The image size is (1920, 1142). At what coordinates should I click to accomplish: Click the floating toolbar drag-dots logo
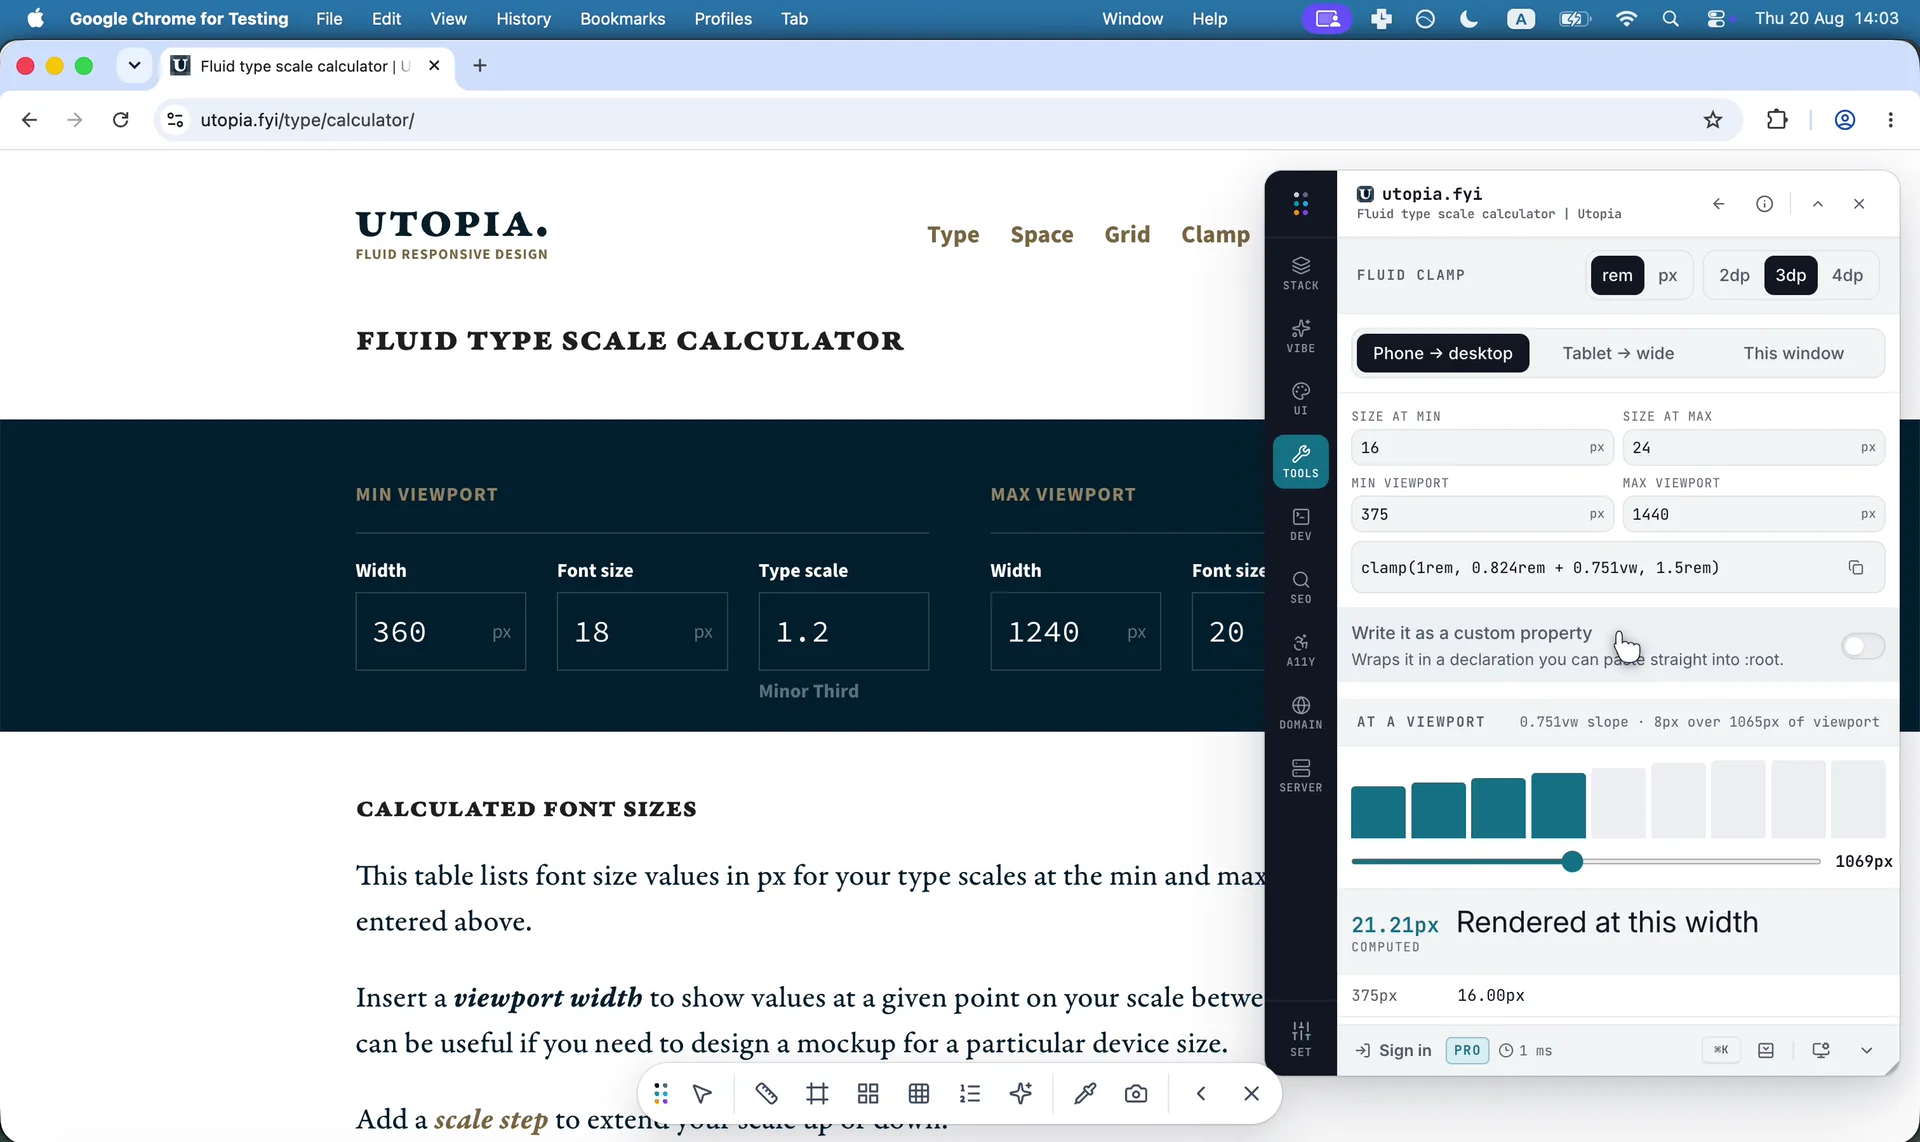(x=660, y=1094)
